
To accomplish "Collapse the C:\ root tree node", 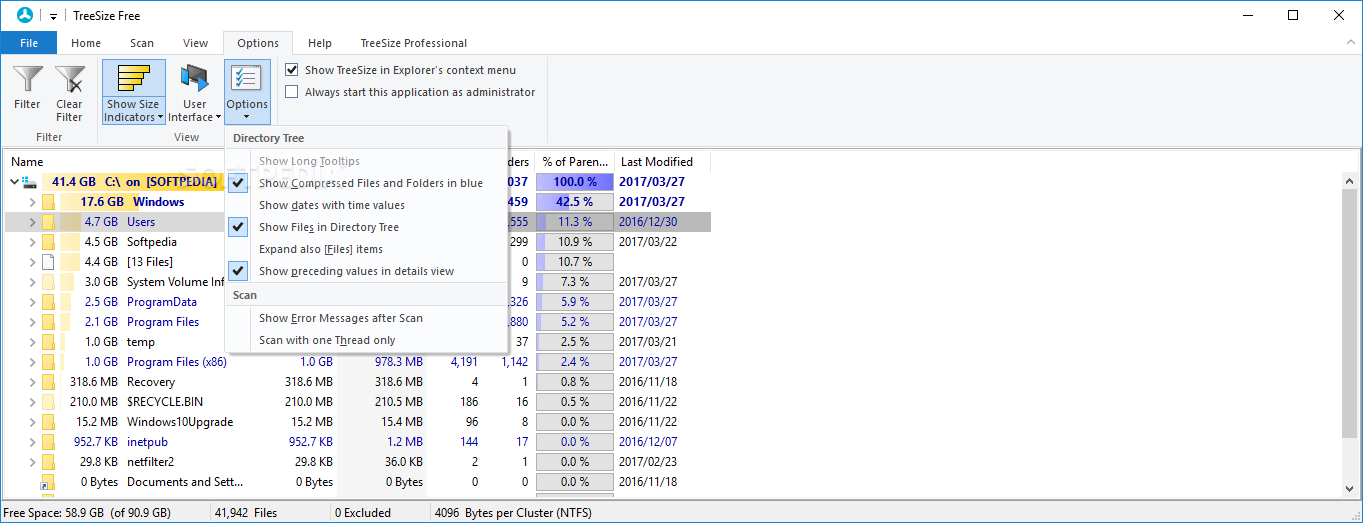I will pos(14,182).
